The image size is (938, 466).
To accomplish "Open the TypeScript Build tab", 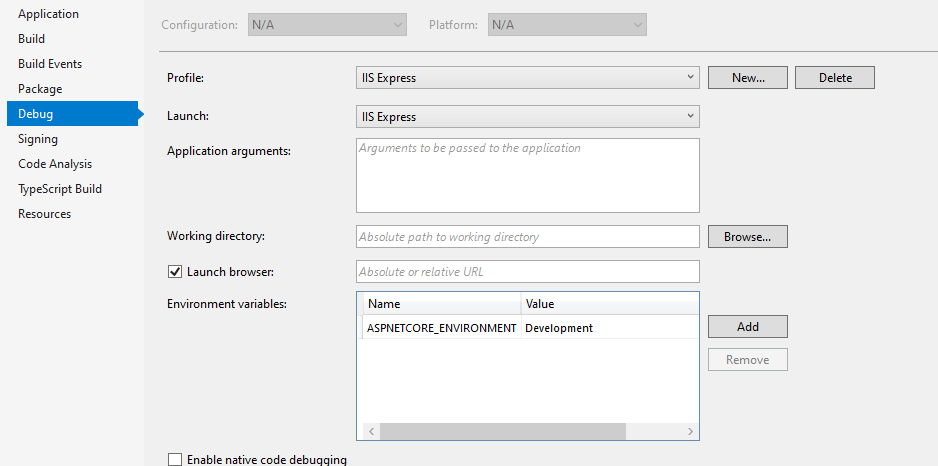I will coord(60,189).
